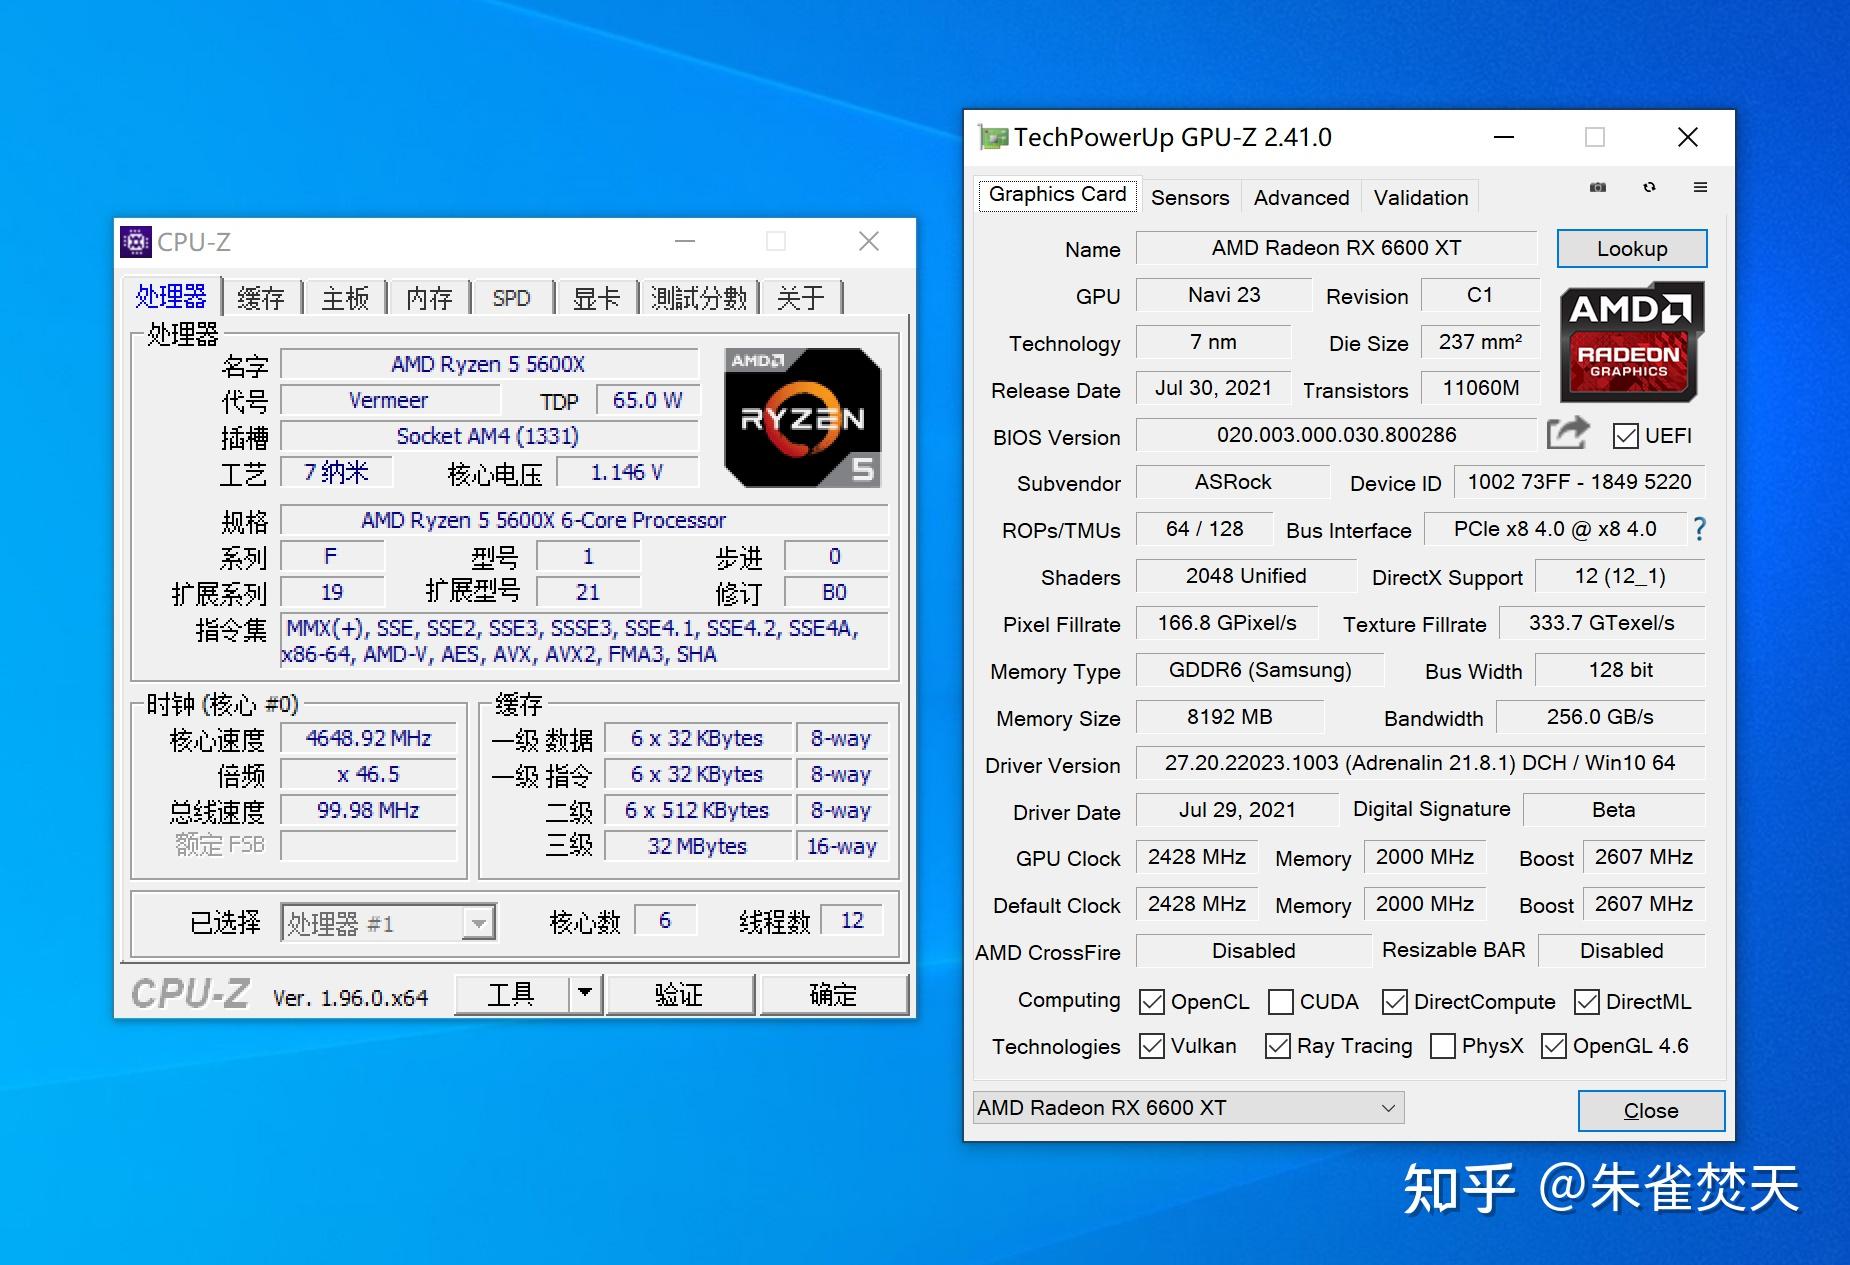Click the Socket AM4 (1331) value
The height and width of the screenshot is (1265, 1850).
[x=489, y=436]
